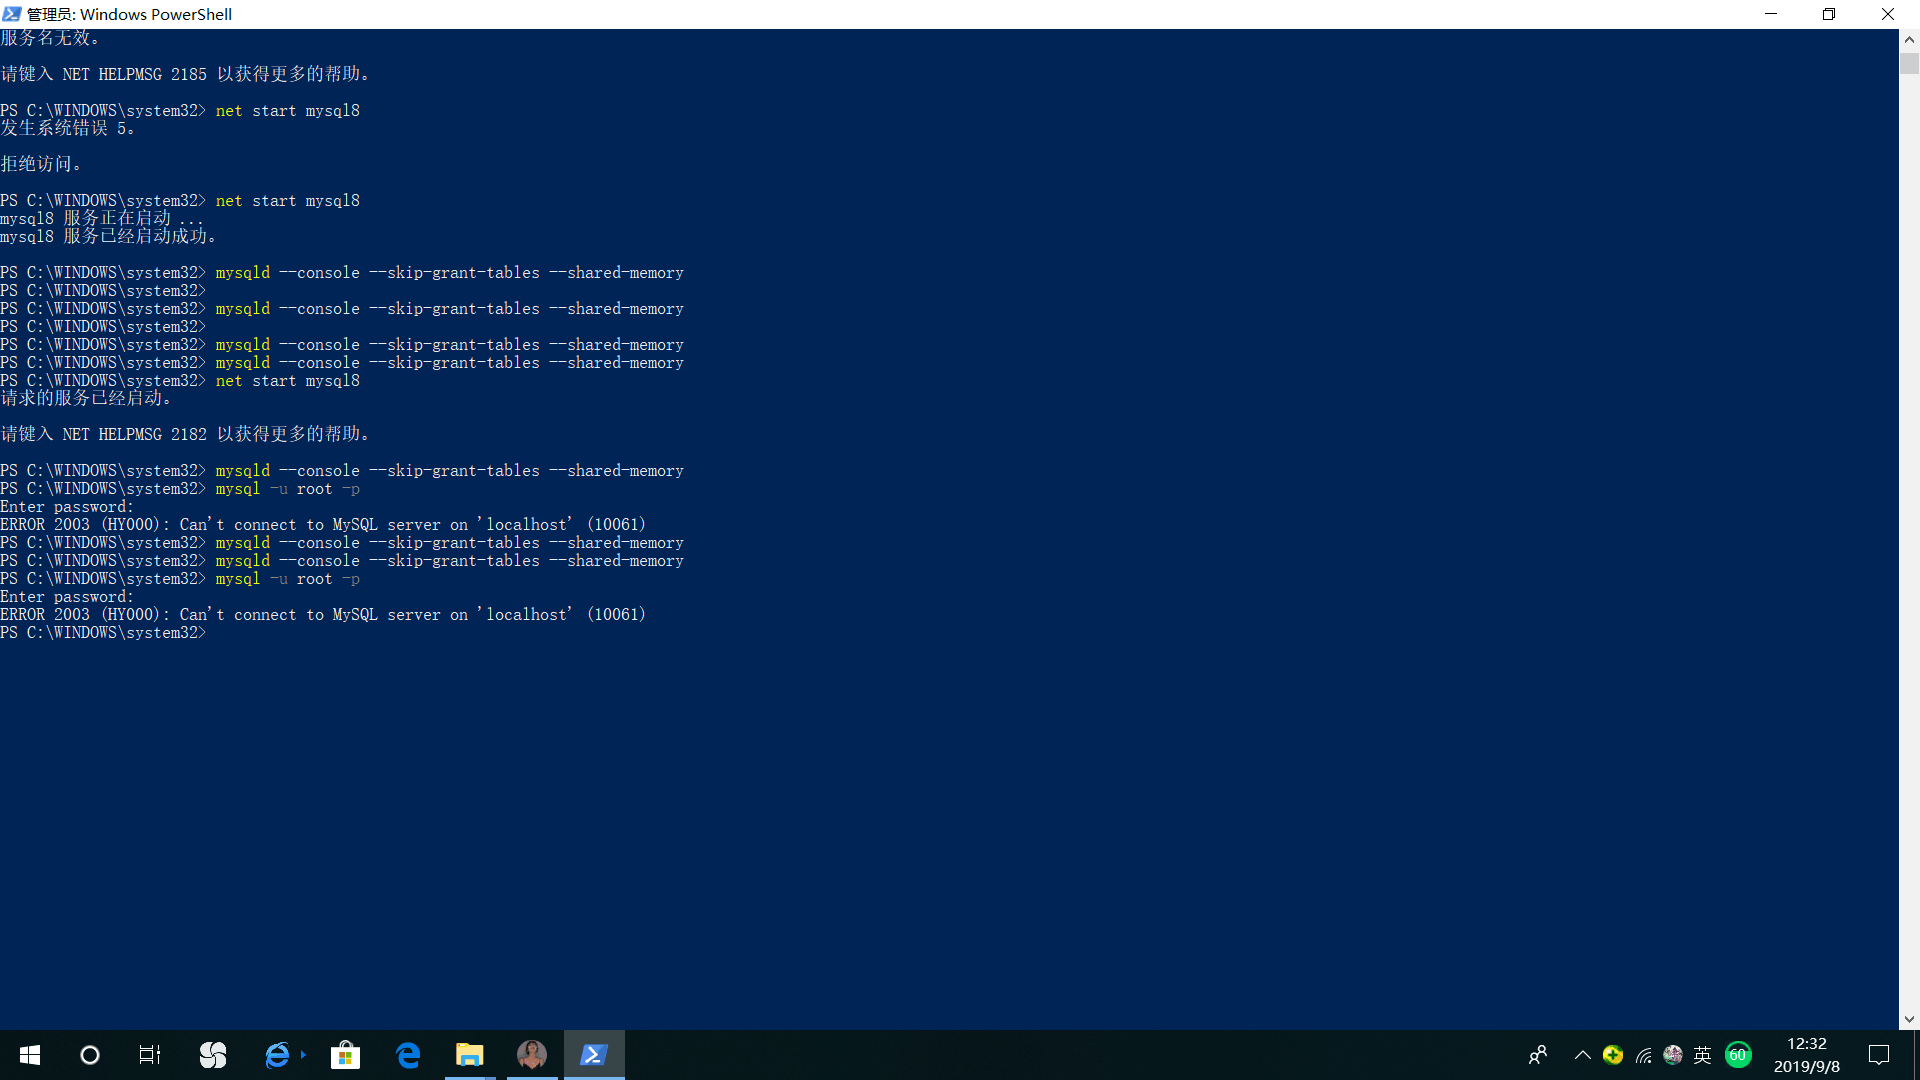Click the '服务名无效。' error line
Screen dimensions: 1920x1080
click(50, 38)
